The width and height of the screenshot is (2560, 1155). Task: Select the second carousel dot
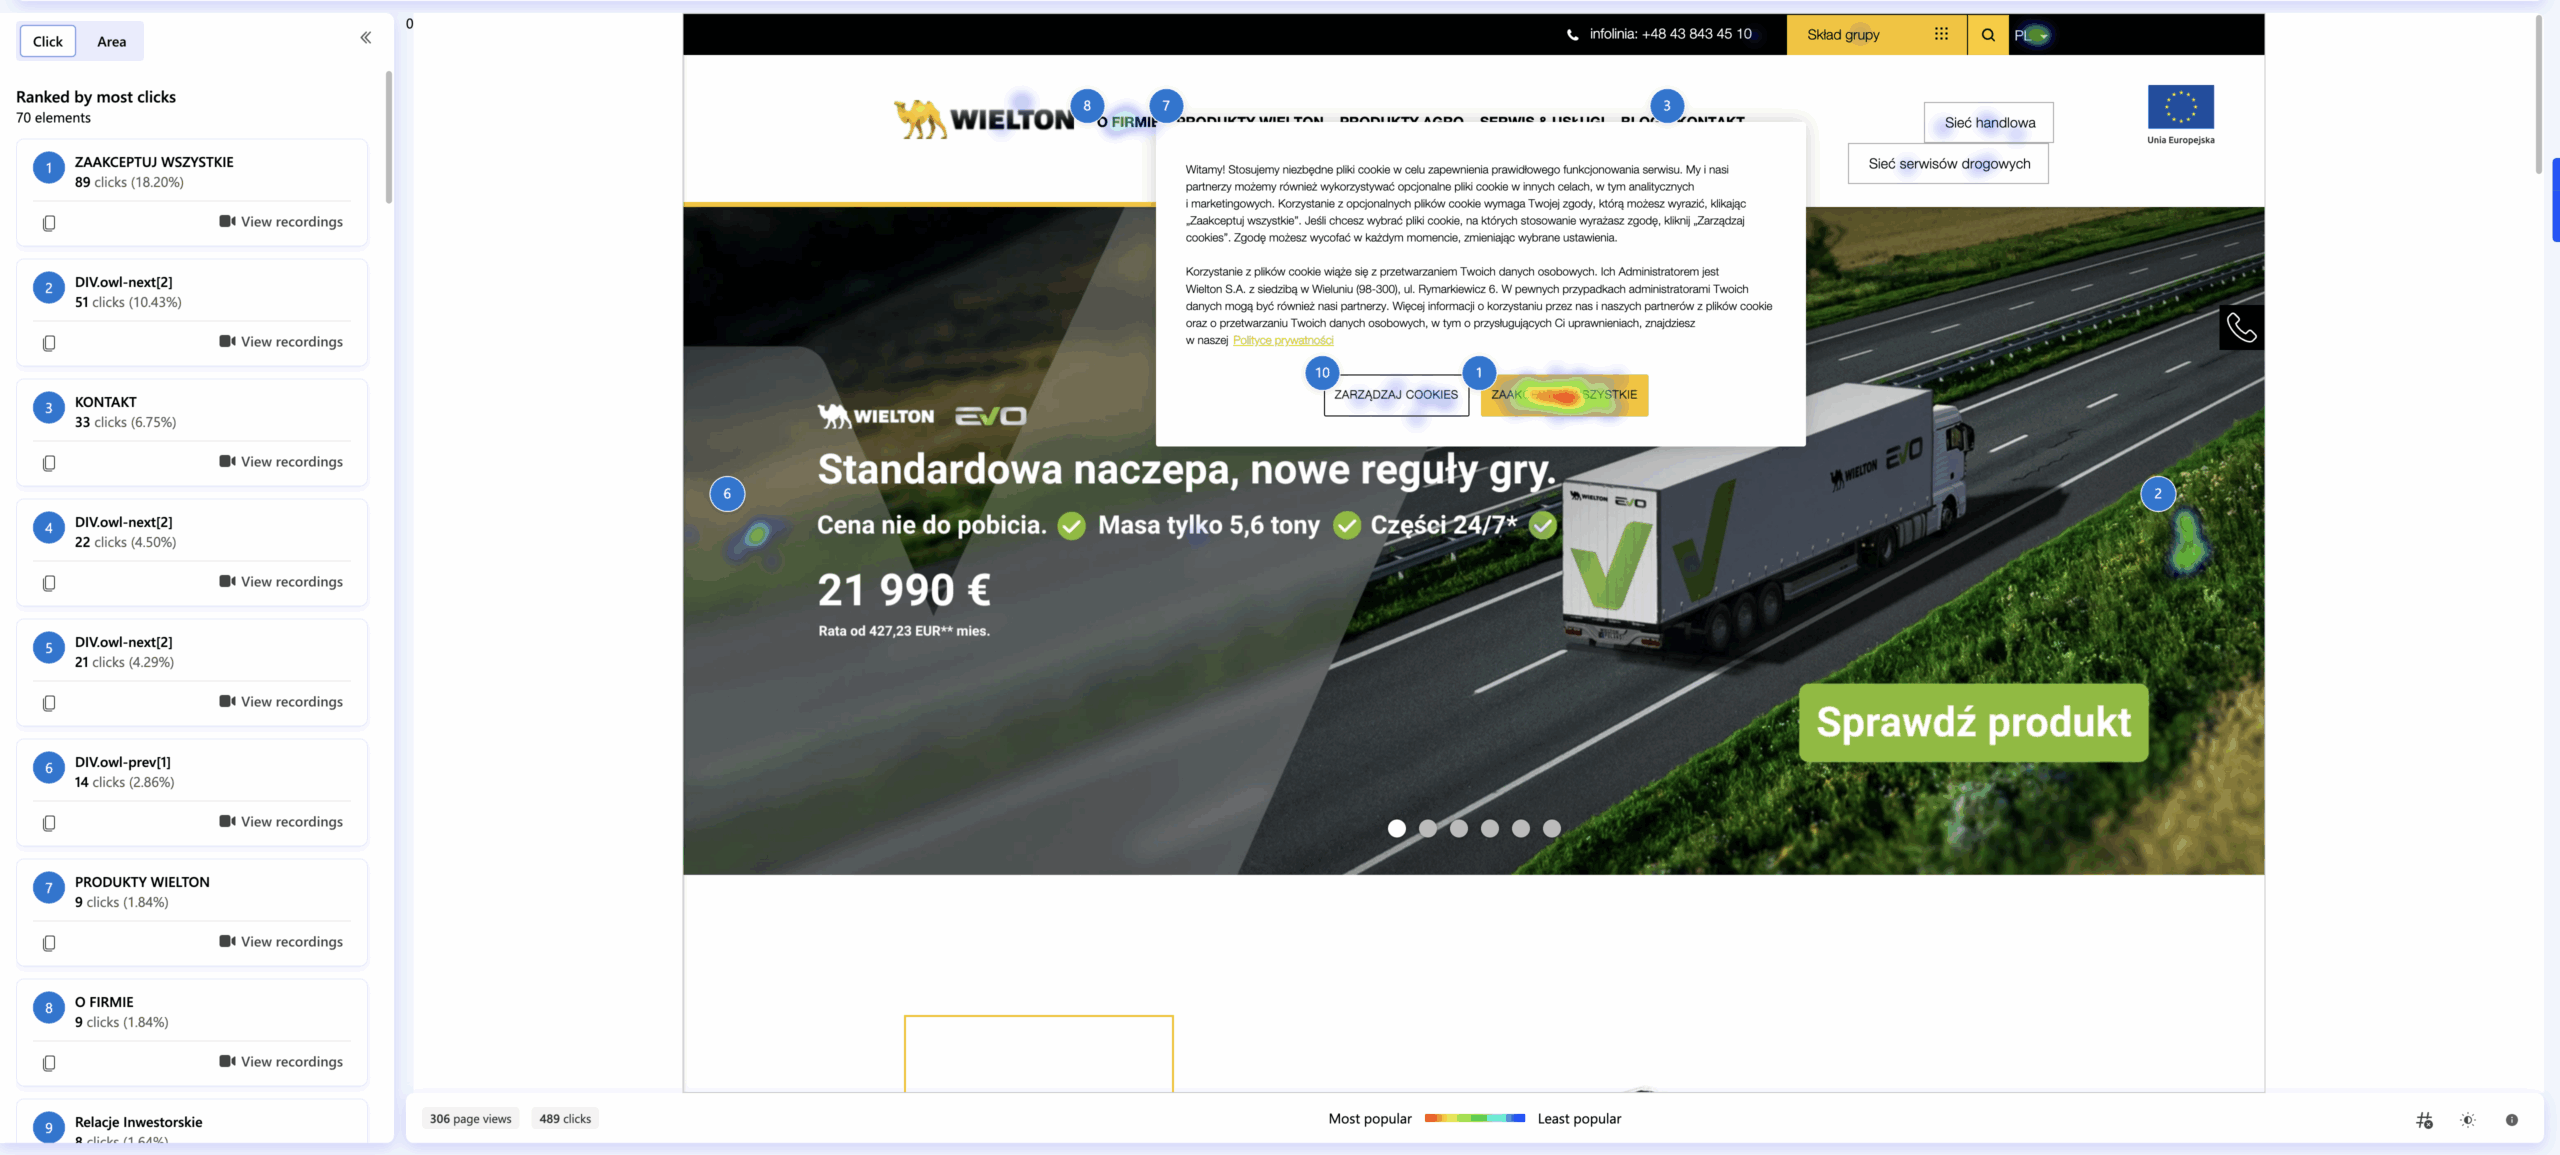tap(1428, 828)
